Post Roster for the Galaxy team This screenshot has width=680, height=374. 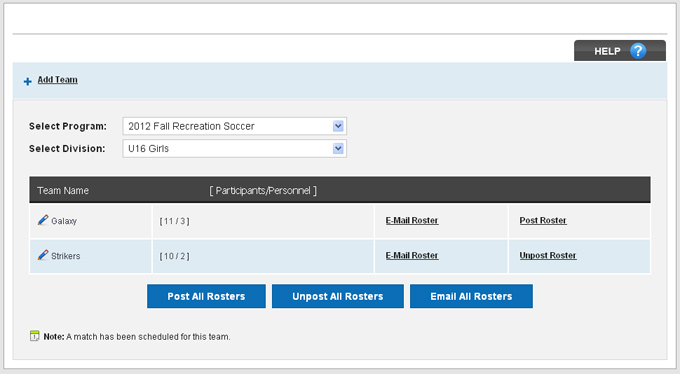point(543,220)
